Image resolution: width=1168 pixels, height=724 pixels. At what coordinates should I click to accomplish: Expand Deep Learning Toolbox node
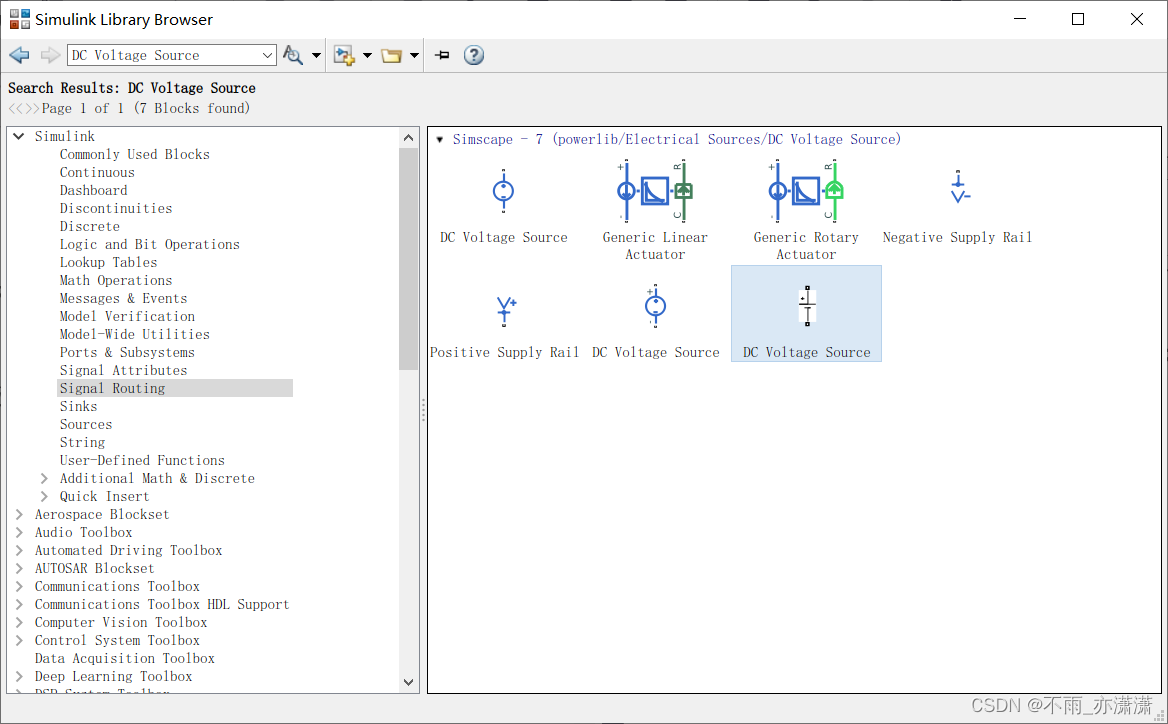coord(19,676)
